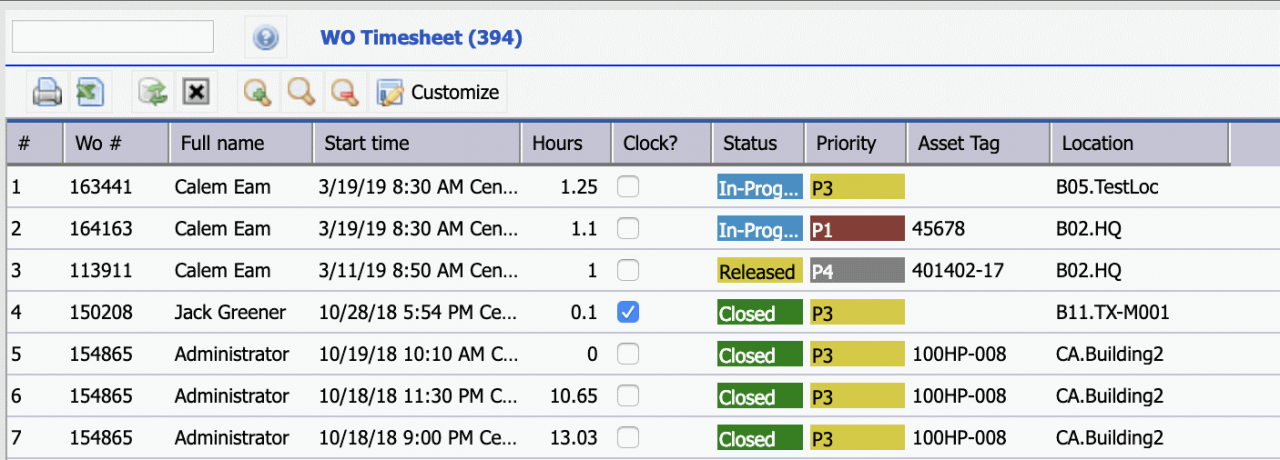Image resolution: width=1280 pixels, height=460 pixels.
Task: Uncheck the Clock checkbox for Jack Greener
Action: (x=628, y=313)
